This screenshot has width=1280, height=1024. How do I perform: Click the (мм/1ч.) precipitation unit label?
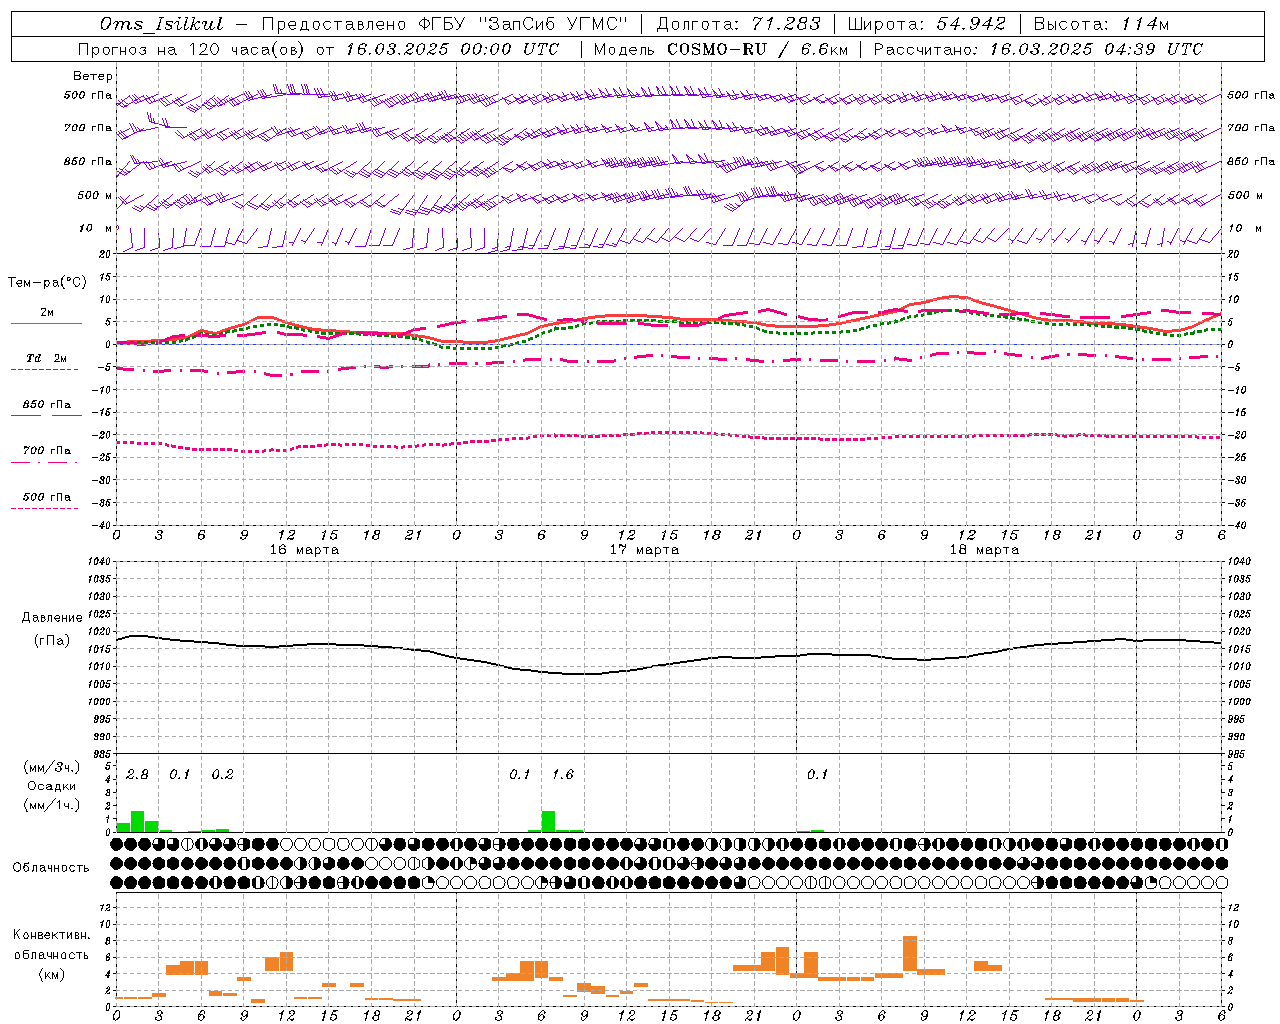51,805
